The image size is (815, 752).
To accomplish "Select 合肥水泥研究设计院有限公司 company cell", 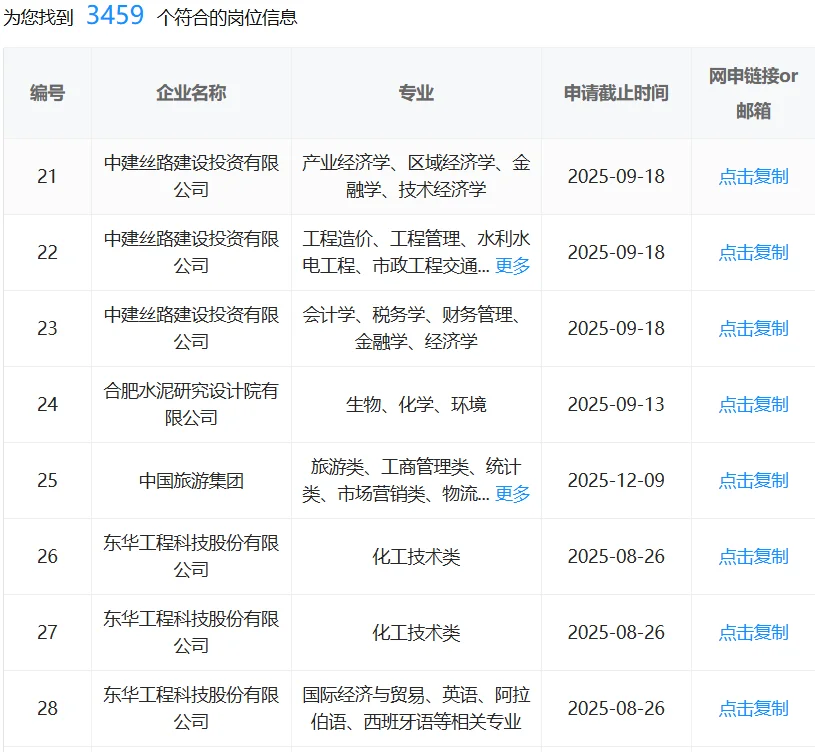I will pos(191,404).
